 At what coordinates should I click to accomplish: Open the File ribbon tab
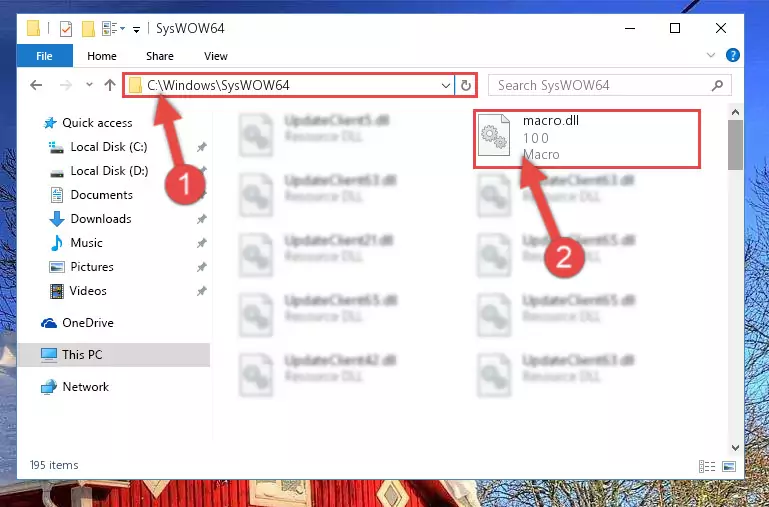click(x=45, y=56)
